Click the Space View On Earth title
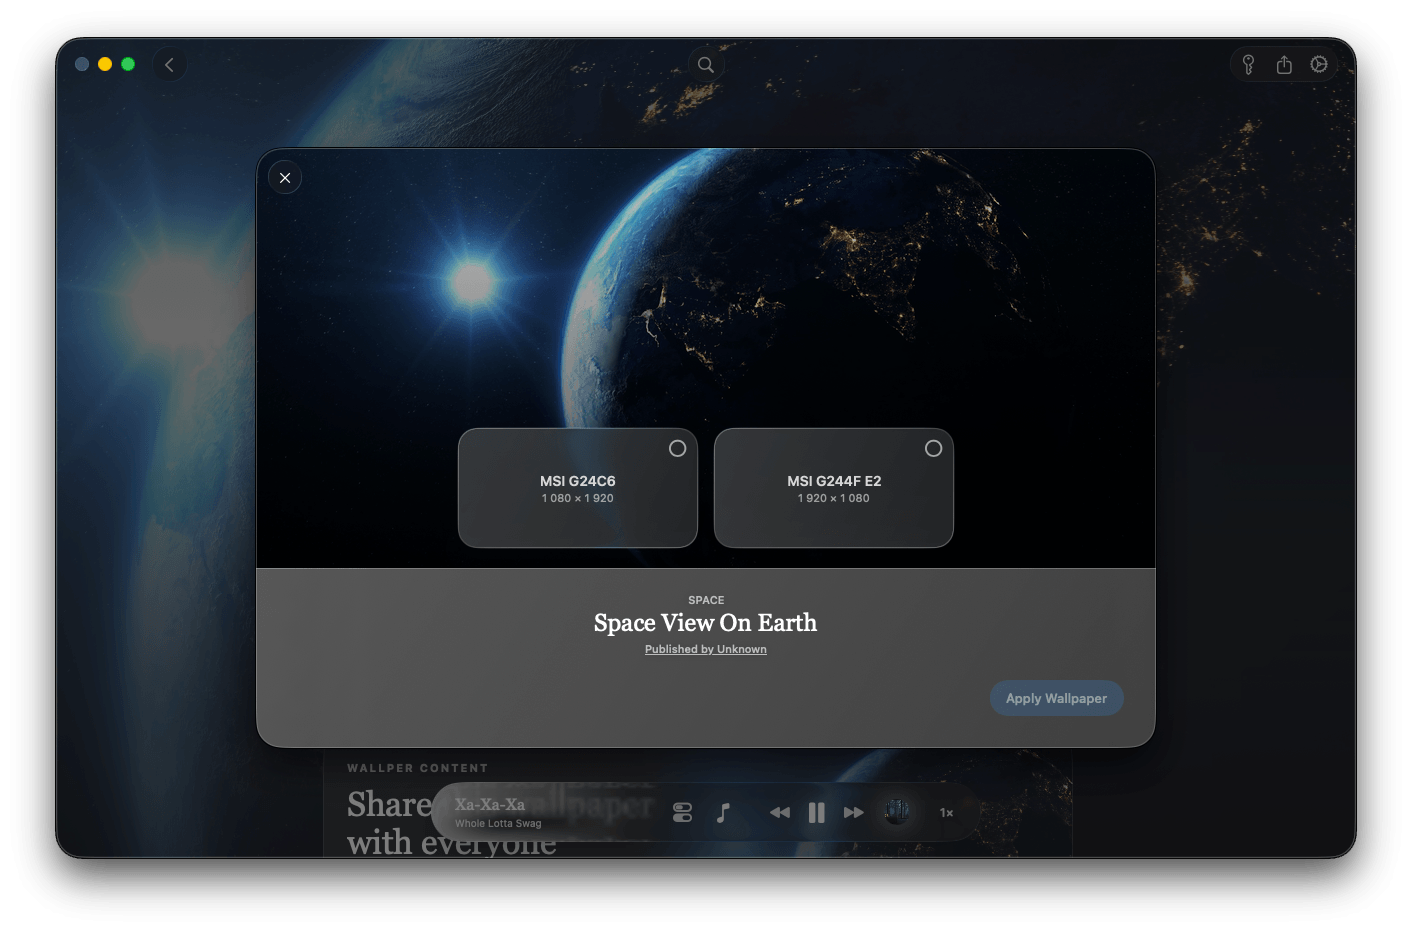The height and width of the screenshot is (932, 1412). coord(706,623)
